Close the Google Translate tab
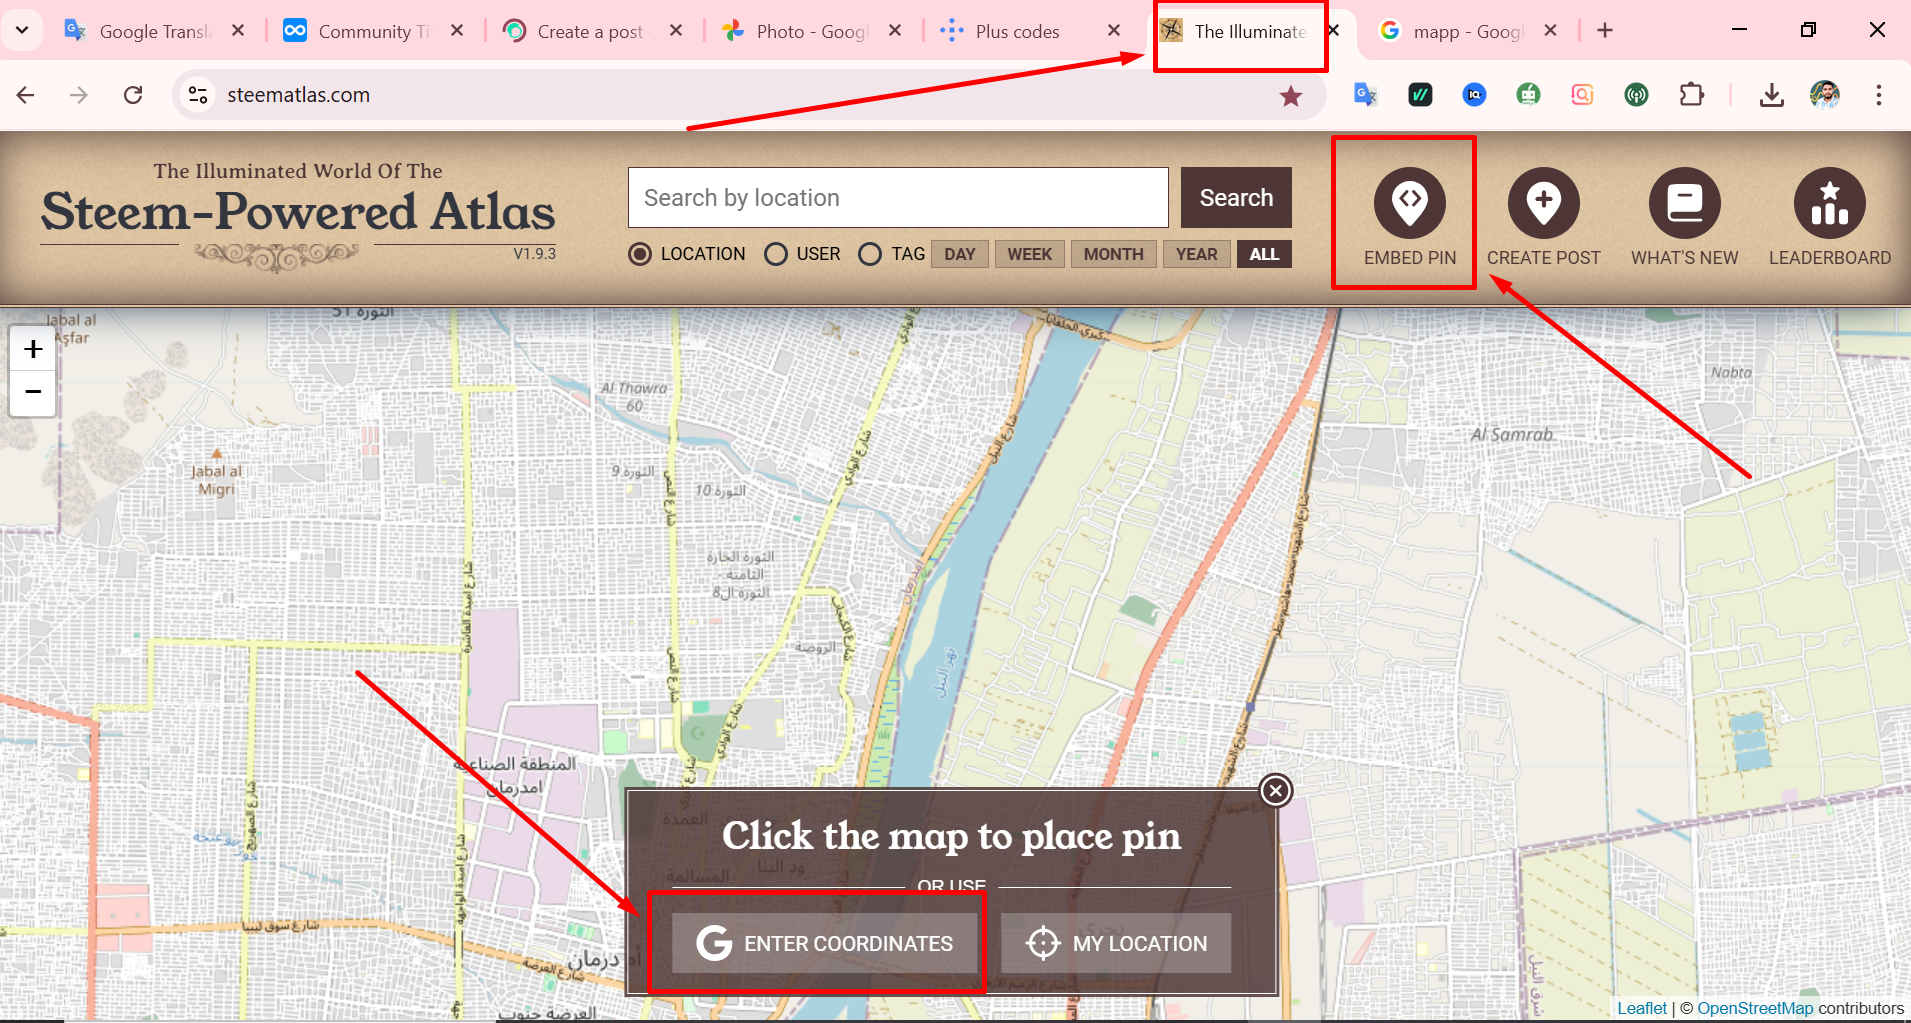This screenshot has width=1911, height=1023. 238,31
